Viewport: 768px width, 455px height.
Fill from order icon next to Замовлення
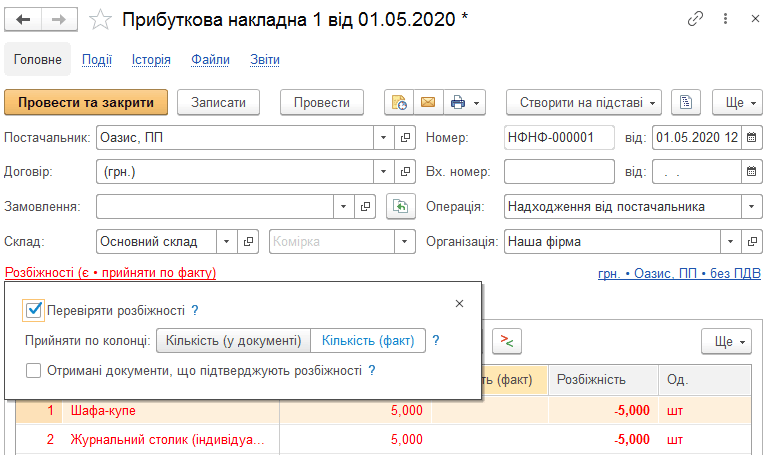[401, 206]
